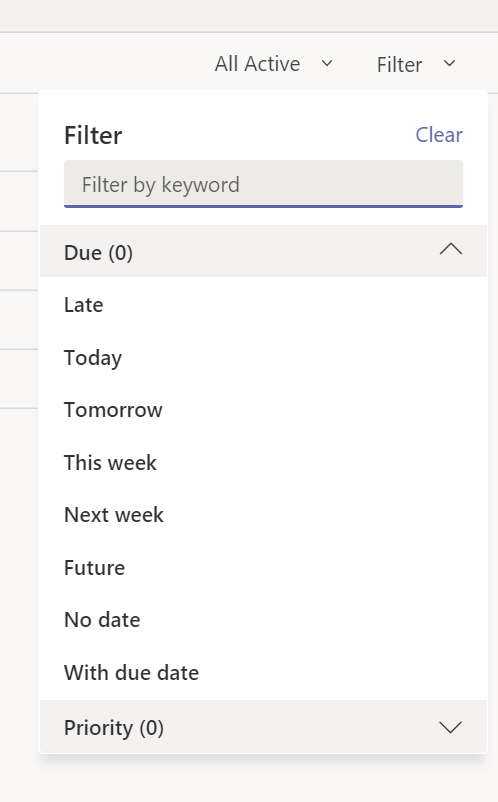Clear all applied filters

click(x=439, y=135)
